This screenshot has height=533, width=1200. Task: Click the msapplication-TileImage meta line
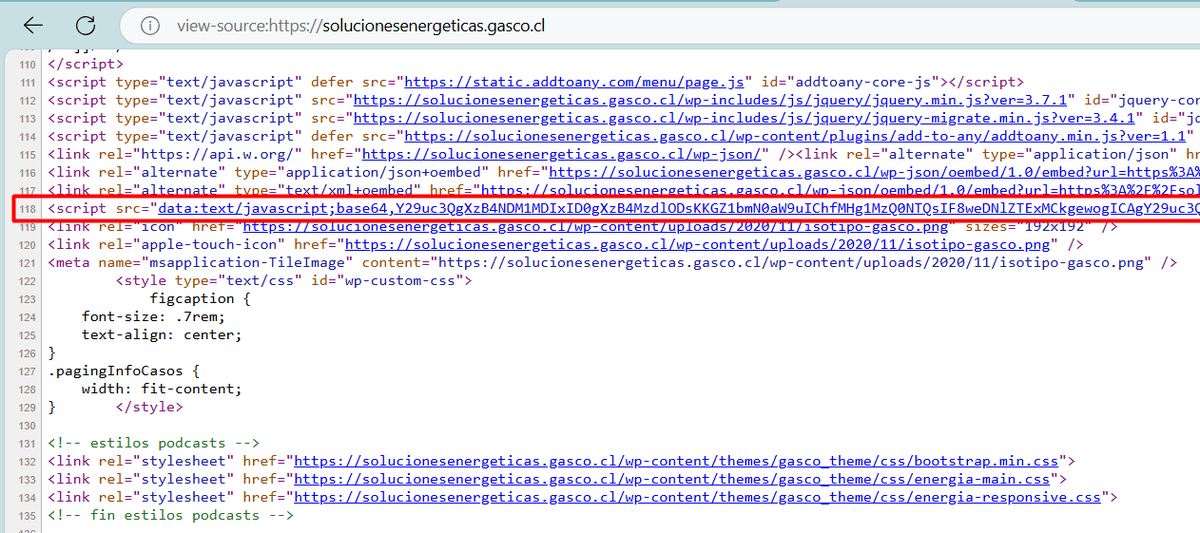612,262
